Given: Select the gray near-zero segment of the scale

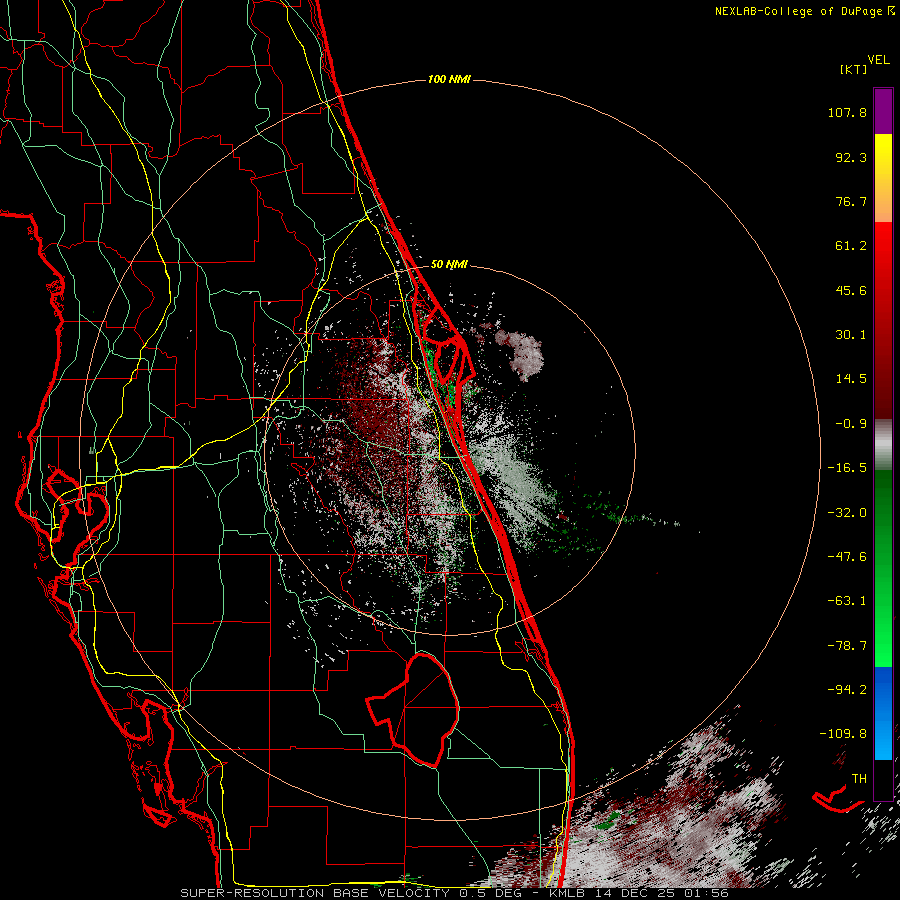Looking at the screenshot, I should (x=883, y=445).
